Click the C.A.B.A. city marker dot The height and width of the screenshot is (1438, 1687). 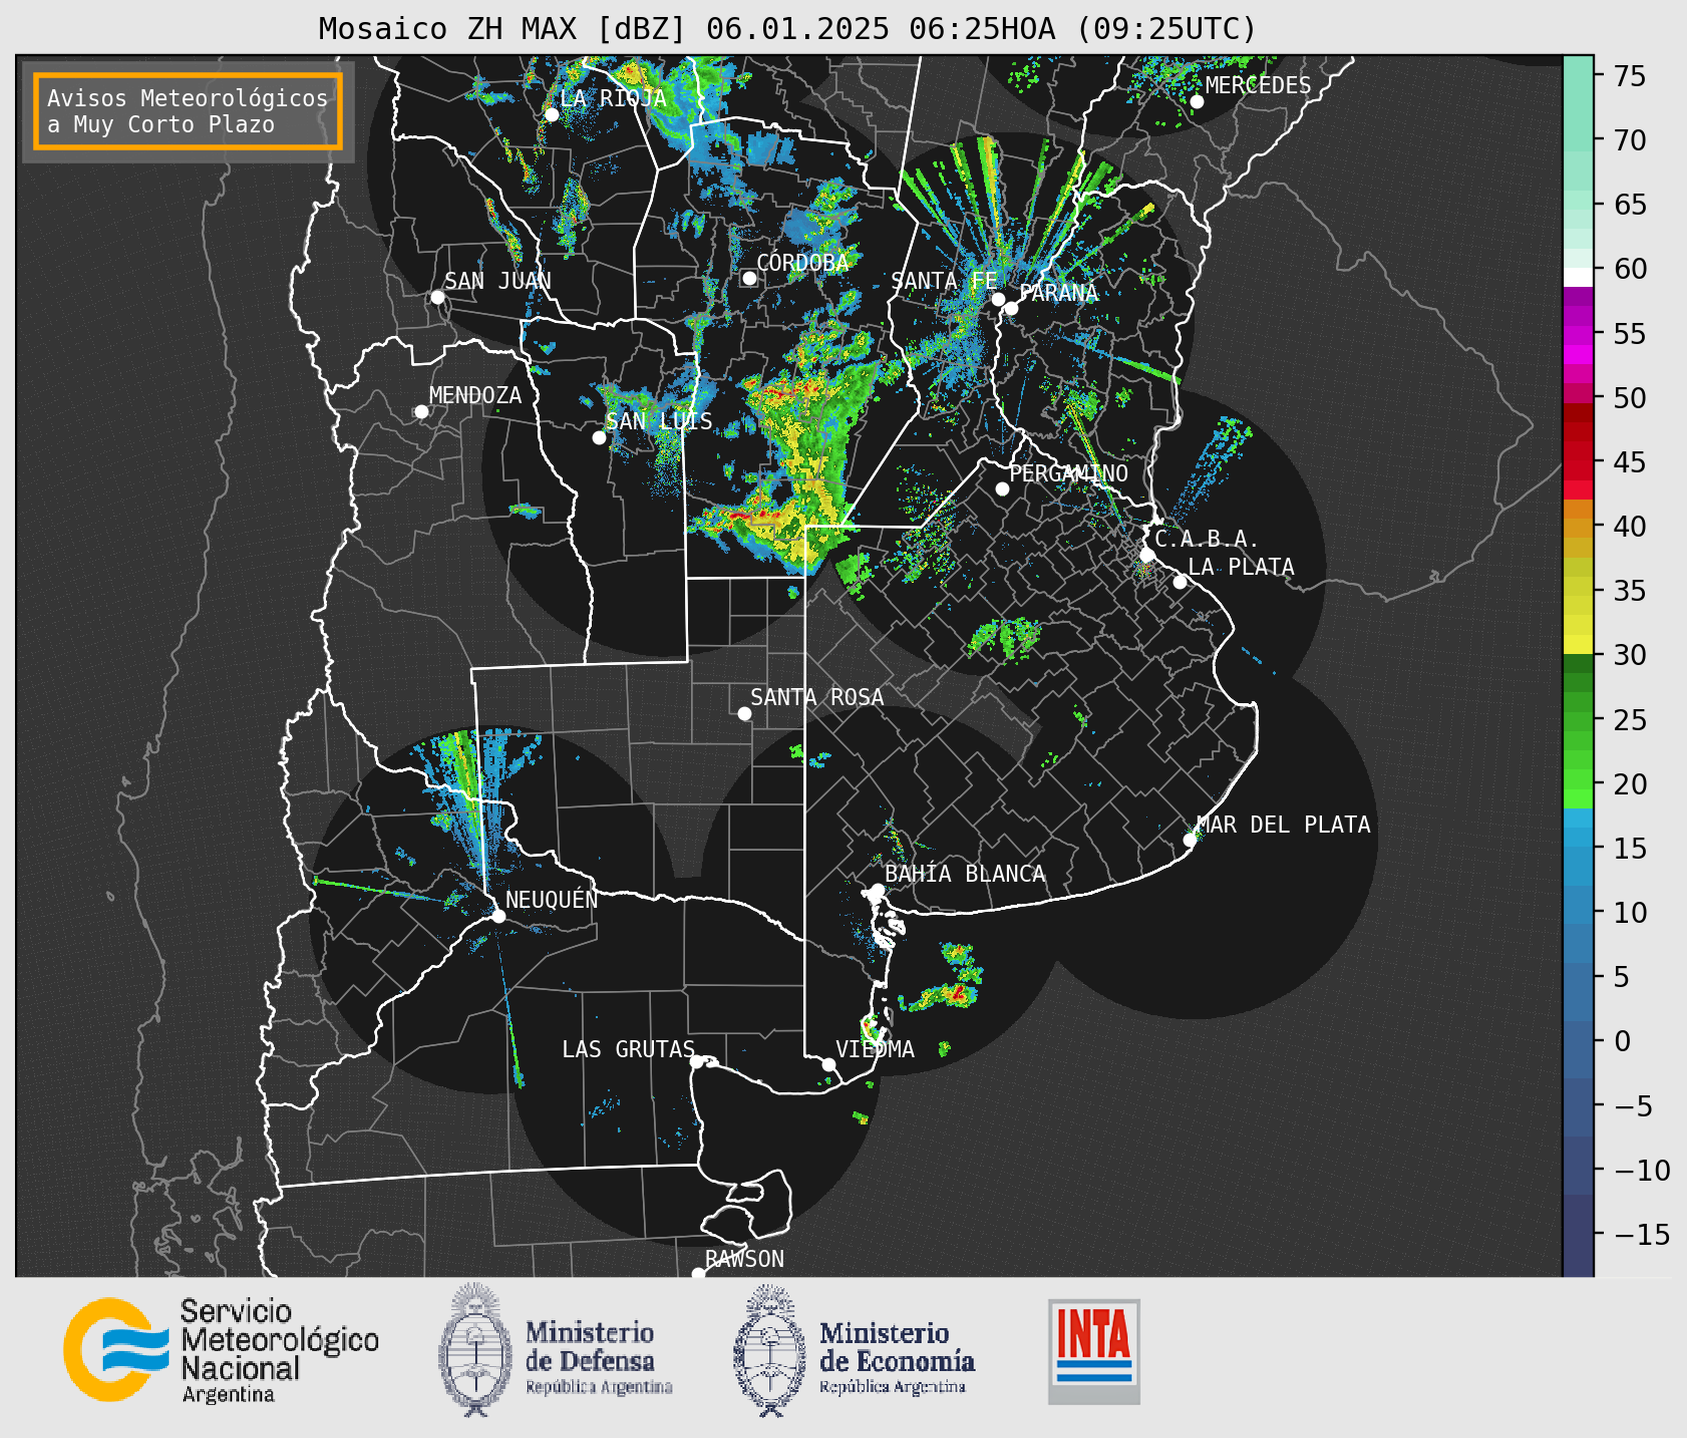coord(1147,555)
